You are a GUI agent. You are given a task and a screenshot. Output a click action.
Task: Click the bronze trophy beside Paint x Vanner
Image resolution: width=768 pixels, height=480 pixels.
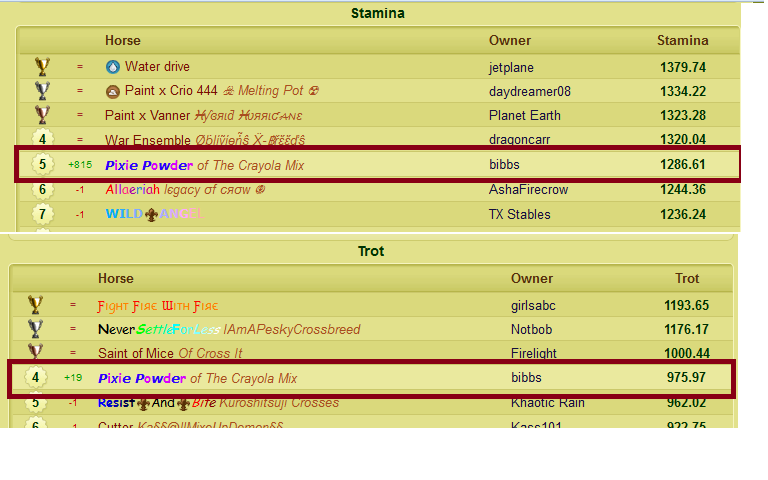[42, 115]
